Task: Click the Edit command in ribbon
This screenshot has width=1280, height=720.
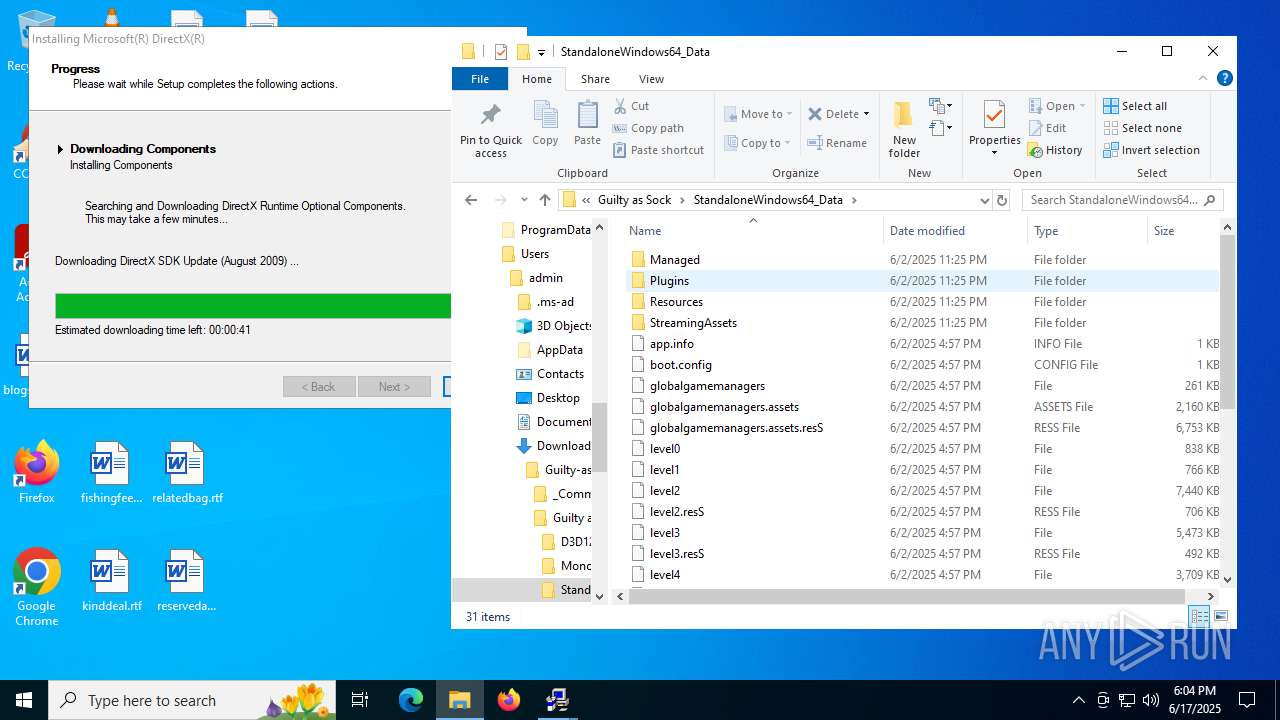Action: (1047, 128)
